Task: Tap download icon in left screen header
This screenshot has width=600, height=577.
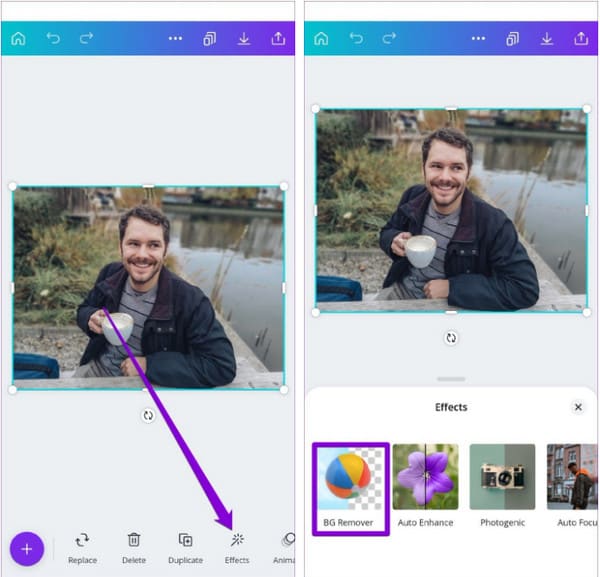Action: point(244,39)
